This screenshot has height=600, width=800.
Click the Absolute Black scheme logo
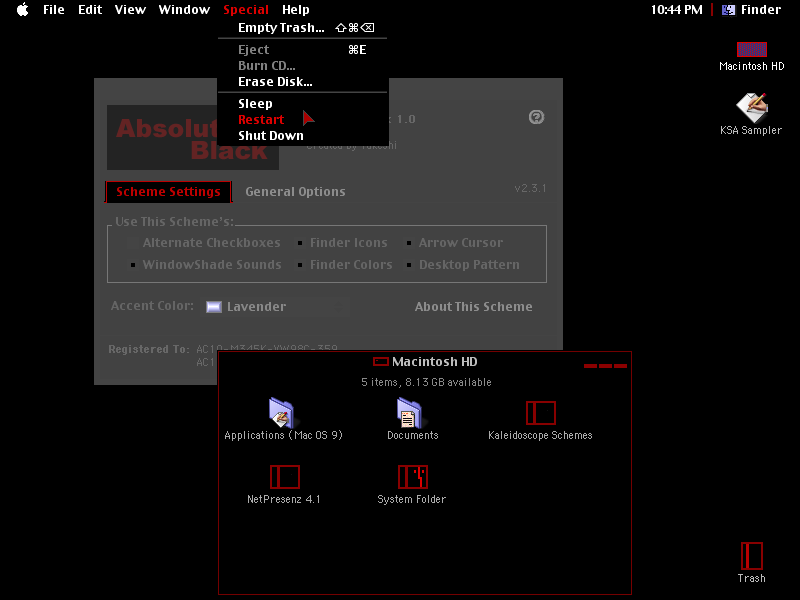pos(193,138)
